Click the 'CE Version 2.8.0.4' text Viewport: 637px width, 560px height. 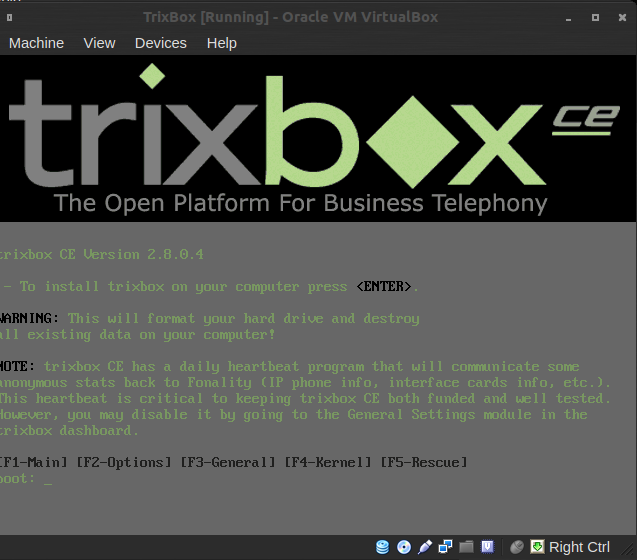point(131,254)
